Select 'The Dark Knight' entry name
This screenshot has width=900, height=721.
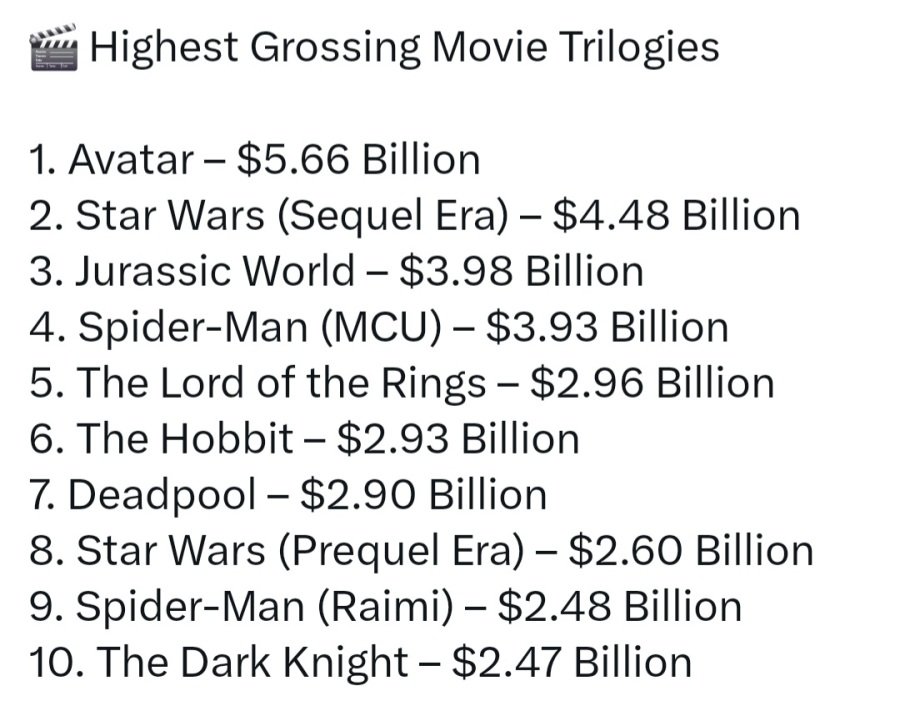(254, 664)
